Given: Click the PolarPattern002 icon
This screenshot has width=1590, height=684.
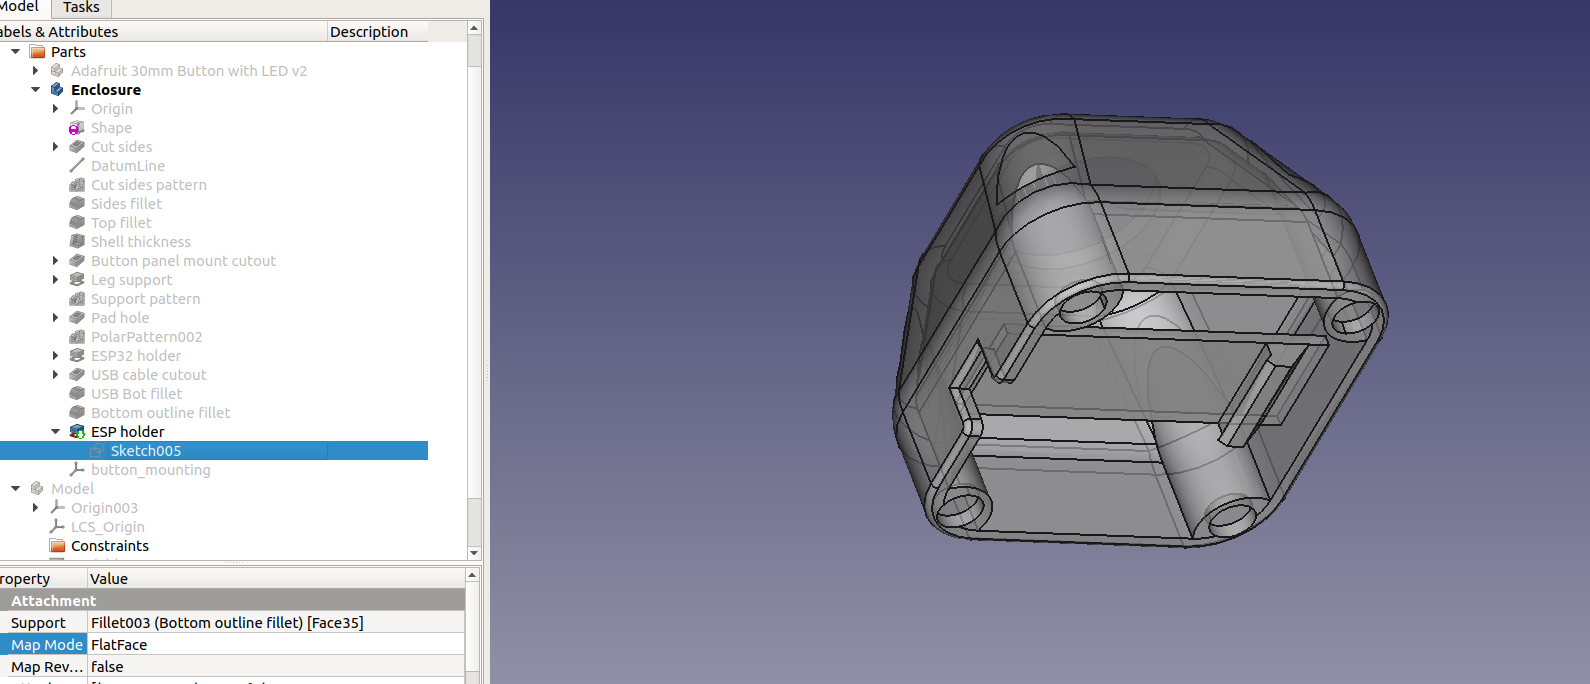Looking at the screenshot, I should pyautogui.click(x=77, y=337).
